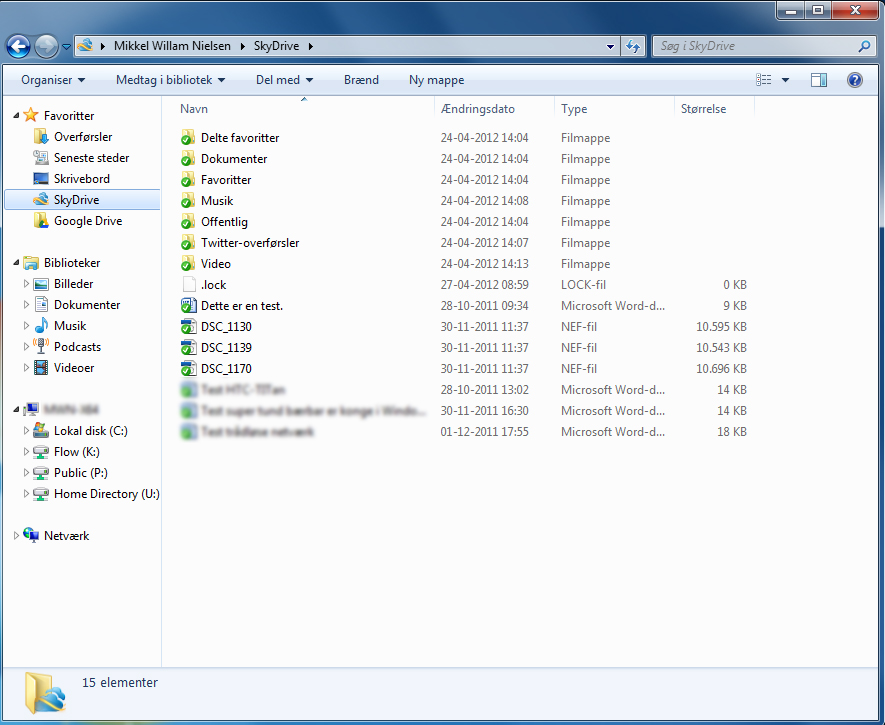The width and height of the screenshot is (885, 725).
Task: Collapse the Favoritter tree section
Action: tap(16, 116)
